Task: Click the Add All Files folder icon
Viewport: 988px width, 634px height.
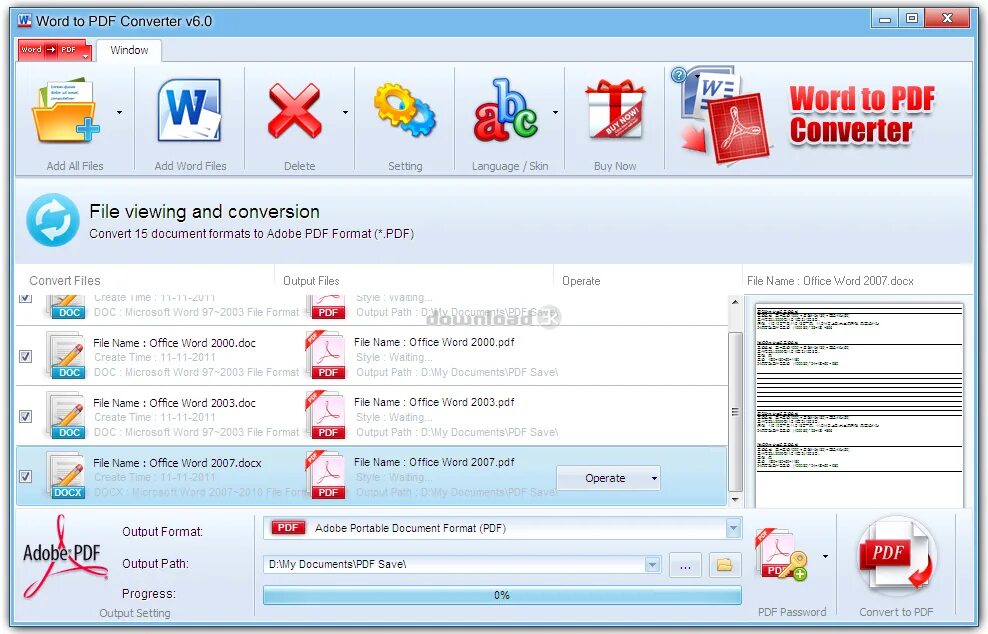Action: [66, 112]
